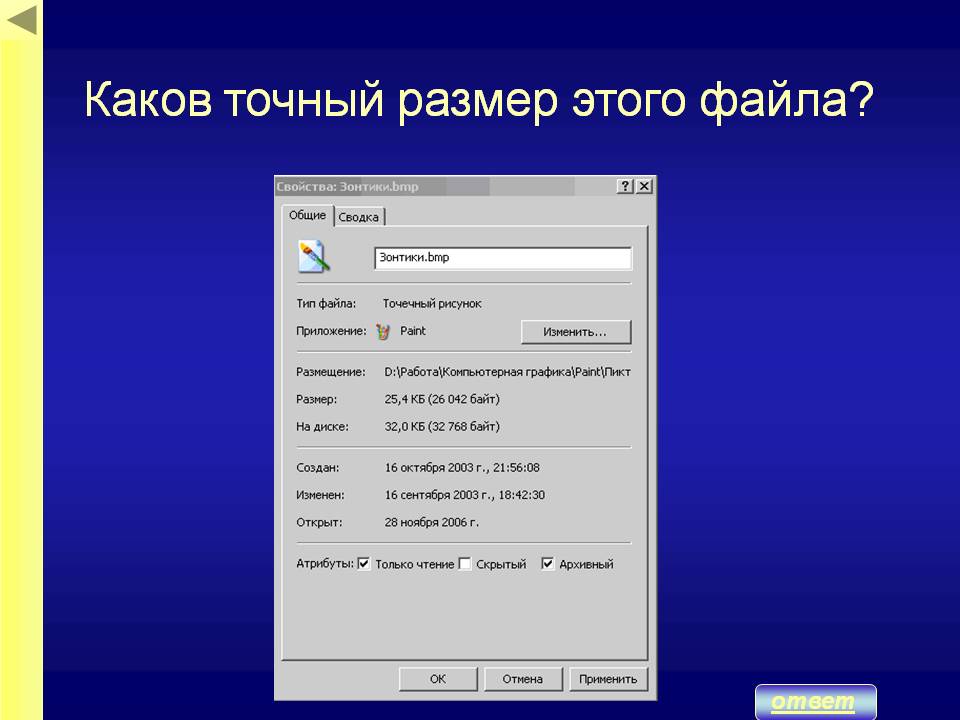Uncheck the Архивный attribute checkbox
The image size is (960, 720).
point(548,564)
